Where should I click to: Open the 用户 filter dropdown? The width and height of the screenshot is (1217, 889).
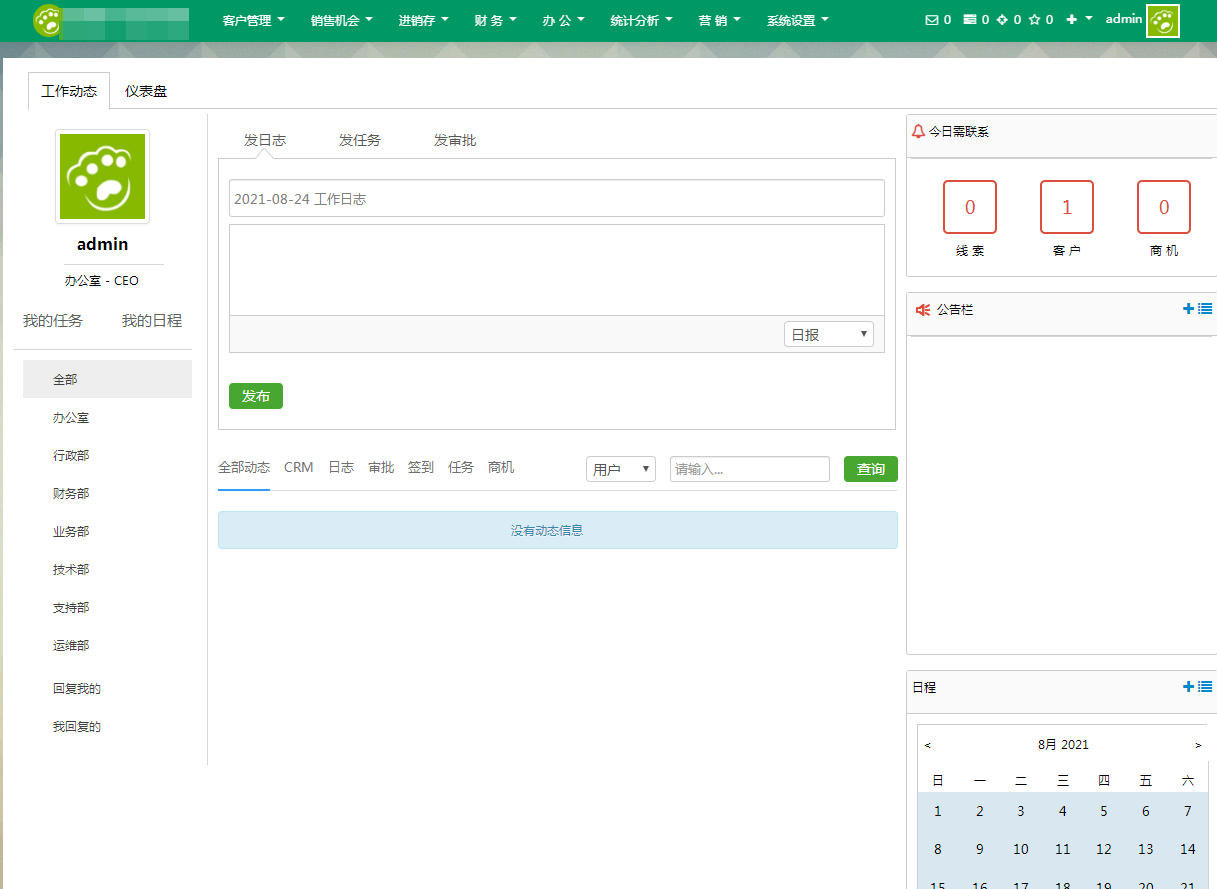coord(620,468)
